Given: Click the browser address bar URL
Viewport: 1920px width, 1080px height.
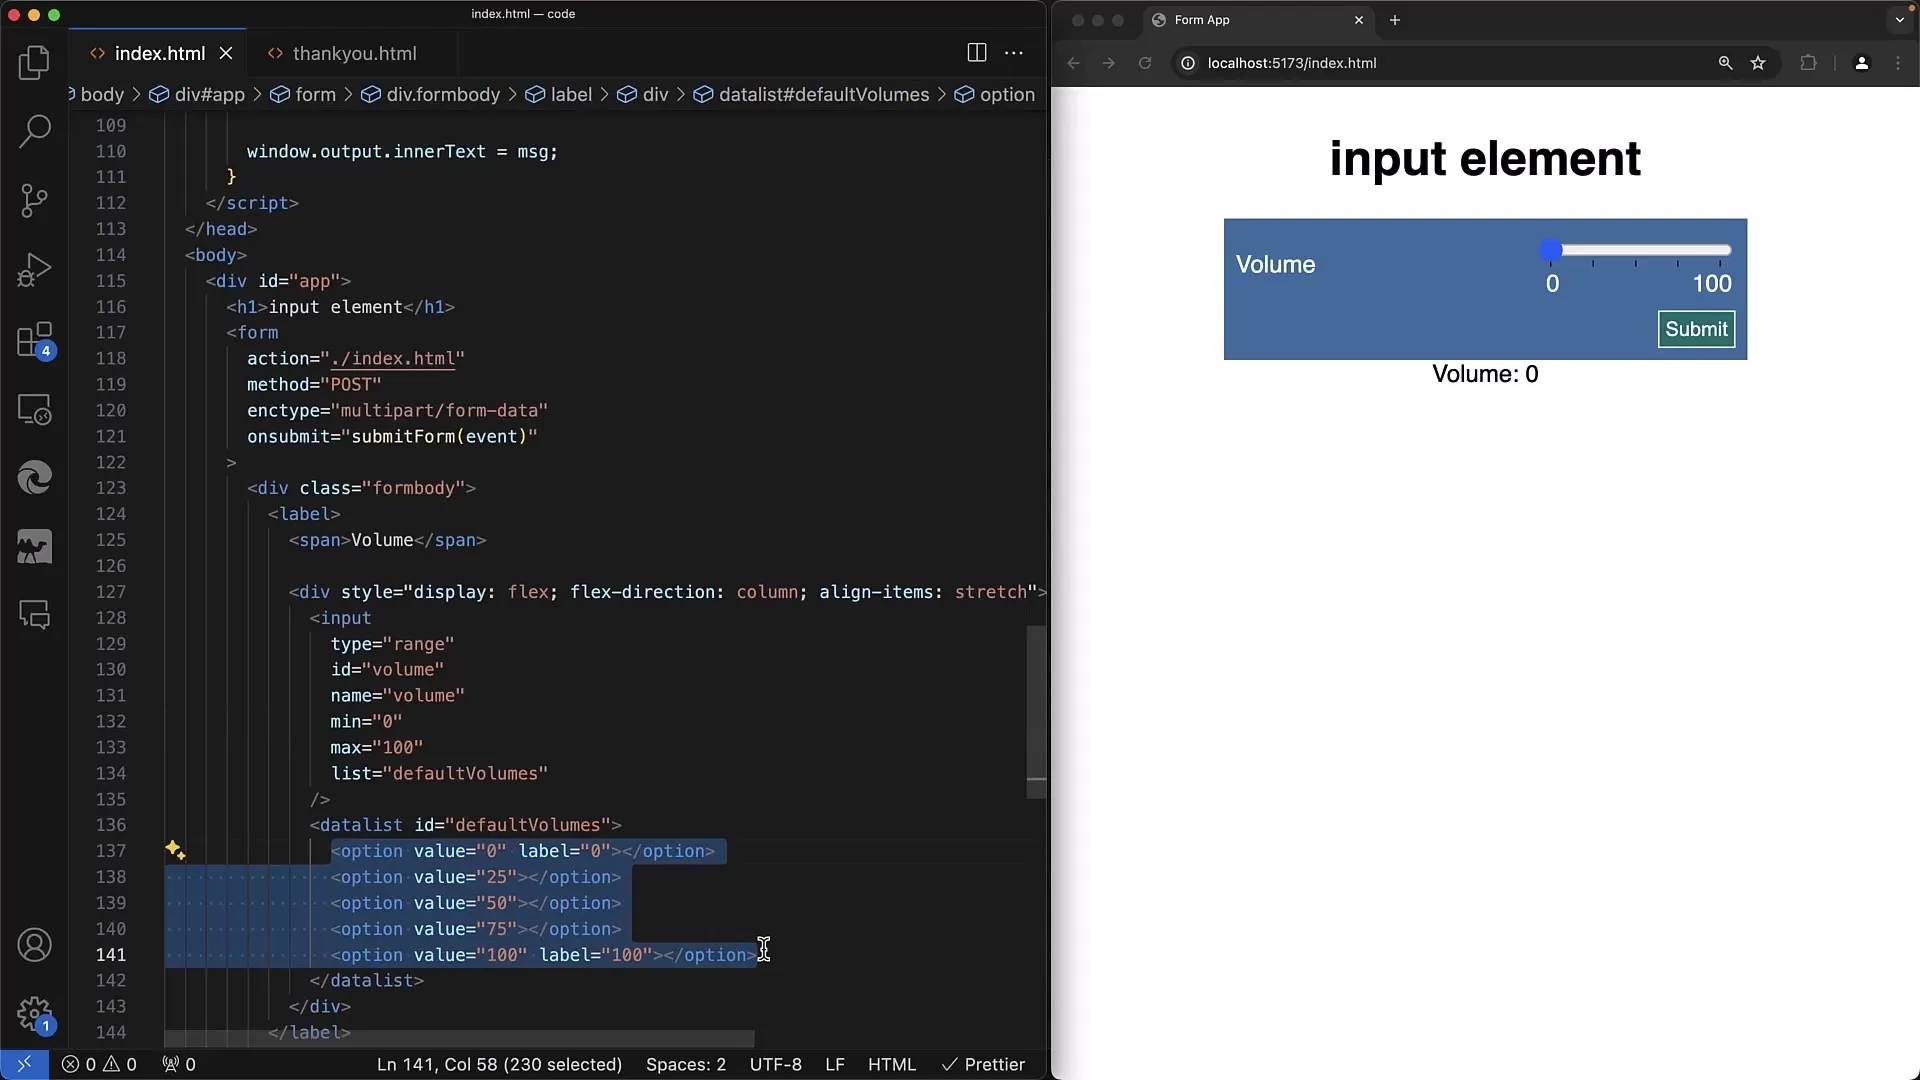Looking at the screenshot, I should tap(1292, 63).
